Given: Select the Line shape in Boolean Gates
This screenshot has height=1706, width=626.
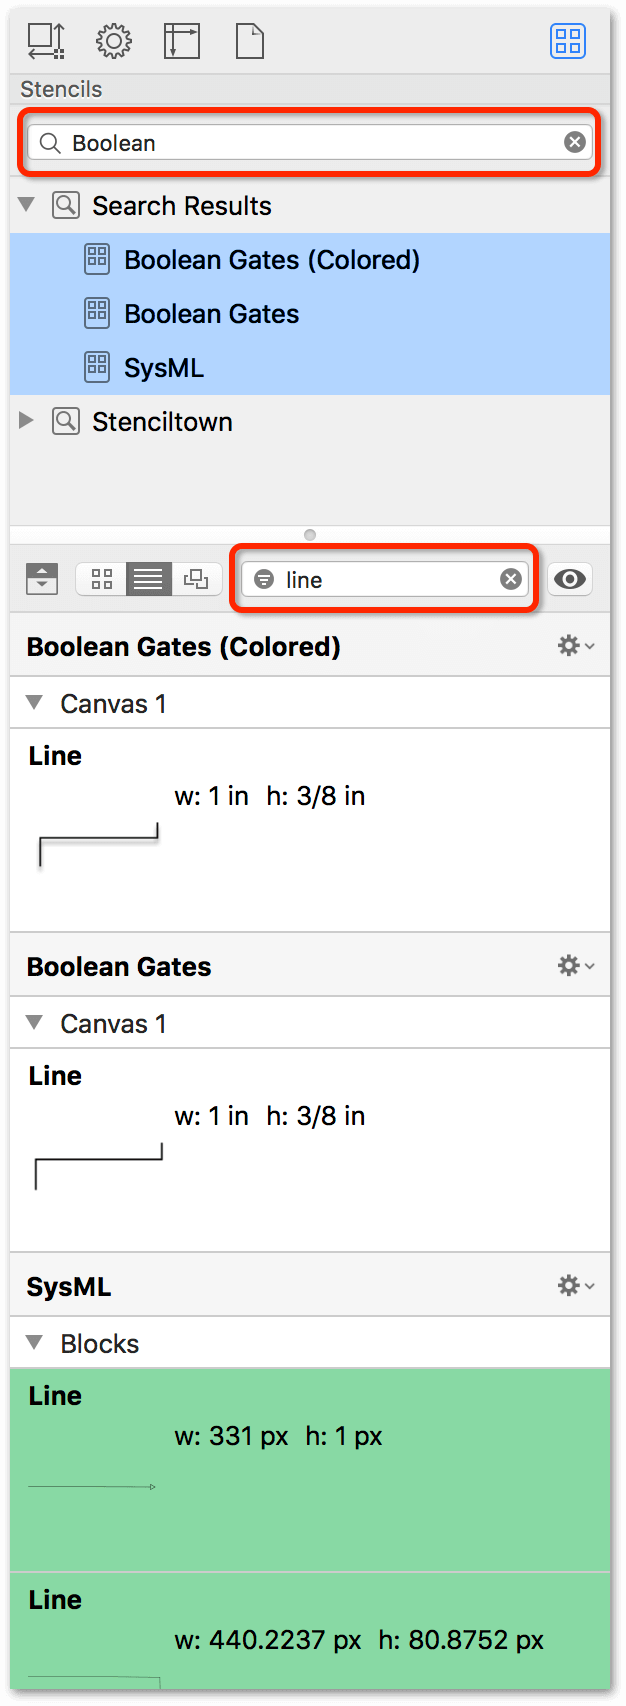Looking at the screenshot, I should coord(310,1150).
